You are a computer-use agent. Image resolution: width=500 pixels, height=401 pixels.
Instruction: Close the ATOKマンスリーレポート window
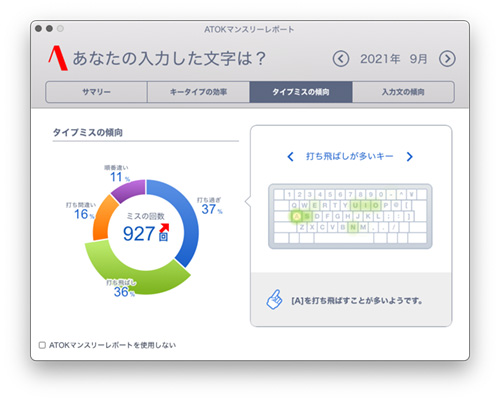pyautogui.click(x=39, y=29)
